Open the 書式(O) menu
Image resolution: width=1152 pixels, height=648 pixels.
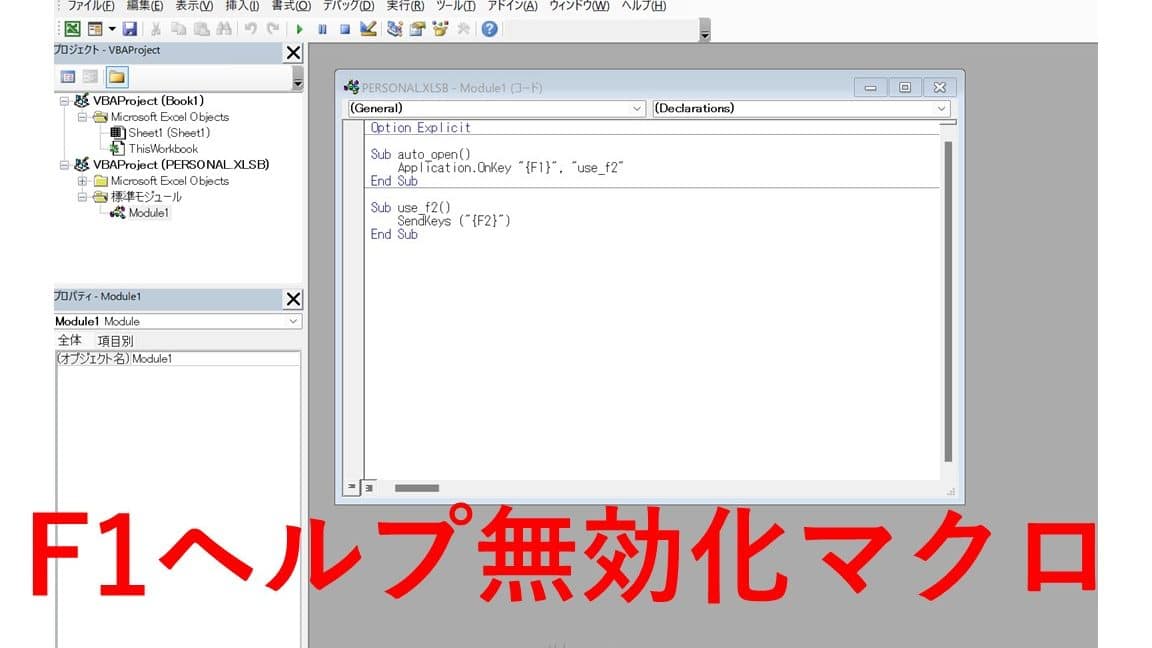click(x=291, y=6)
